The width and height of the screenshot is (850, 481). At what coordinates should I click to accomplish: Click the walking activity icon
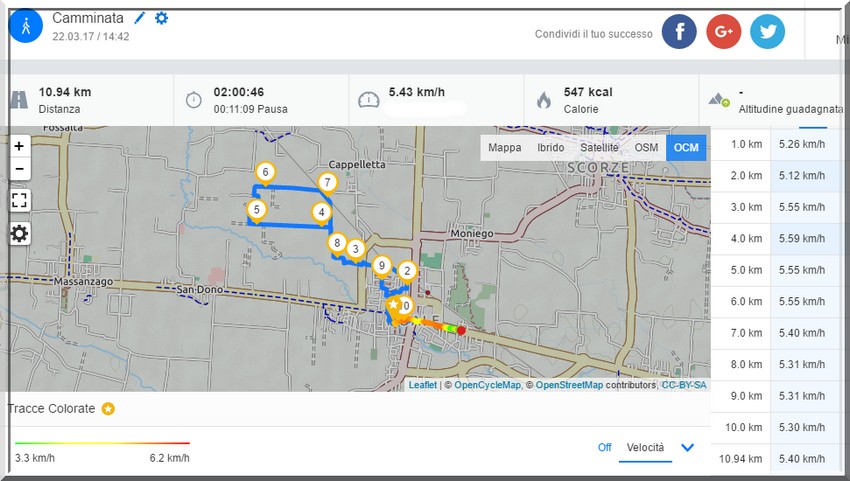point(25,26)
